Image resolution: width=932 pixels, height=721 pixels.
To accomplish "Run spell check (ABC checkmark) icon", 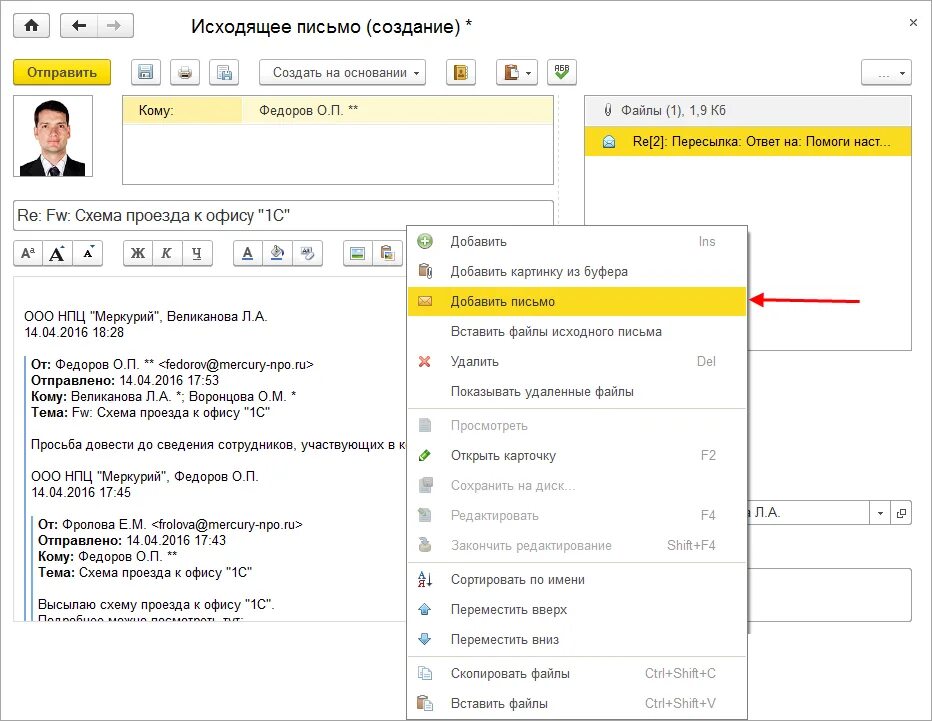I will coord(562,73).
